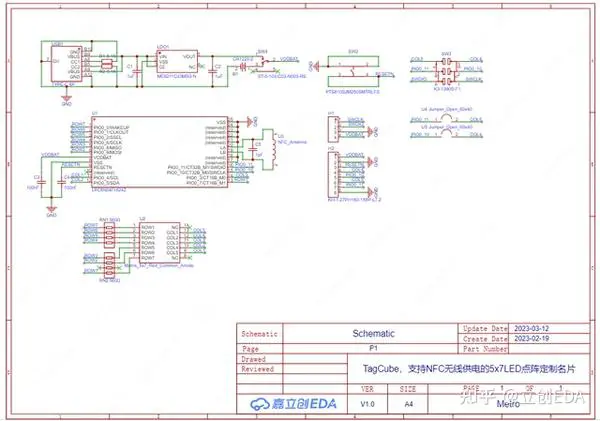Click the "Reviewed" field label

pos(257,369)
